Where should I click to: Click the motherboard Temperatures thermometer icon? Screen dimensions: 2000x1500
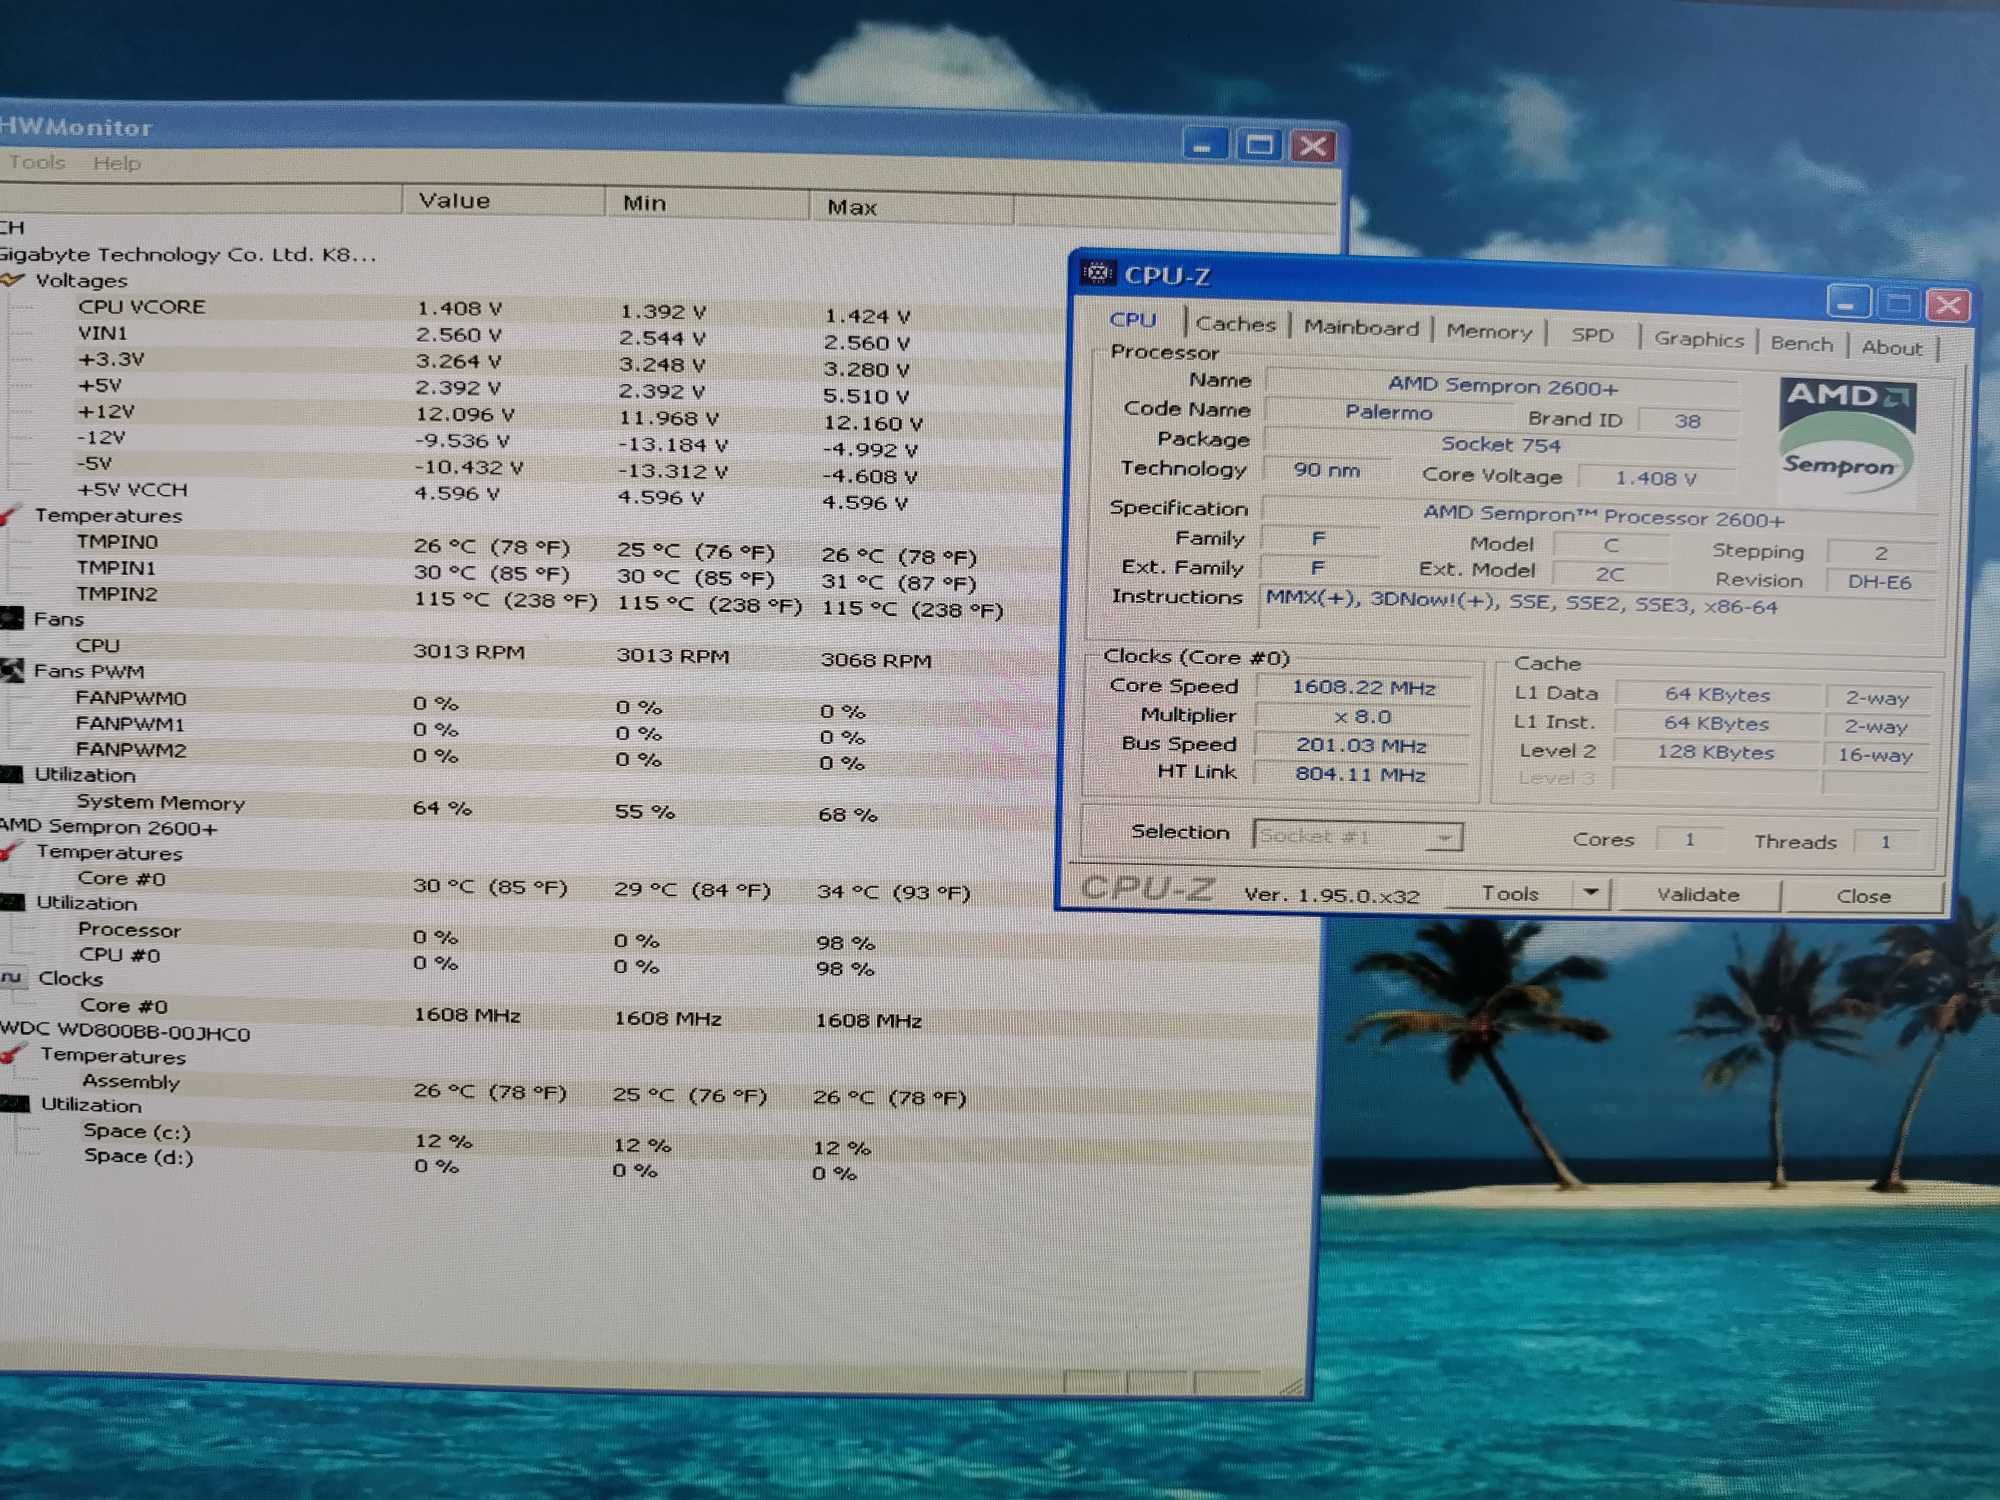point(11,515)
